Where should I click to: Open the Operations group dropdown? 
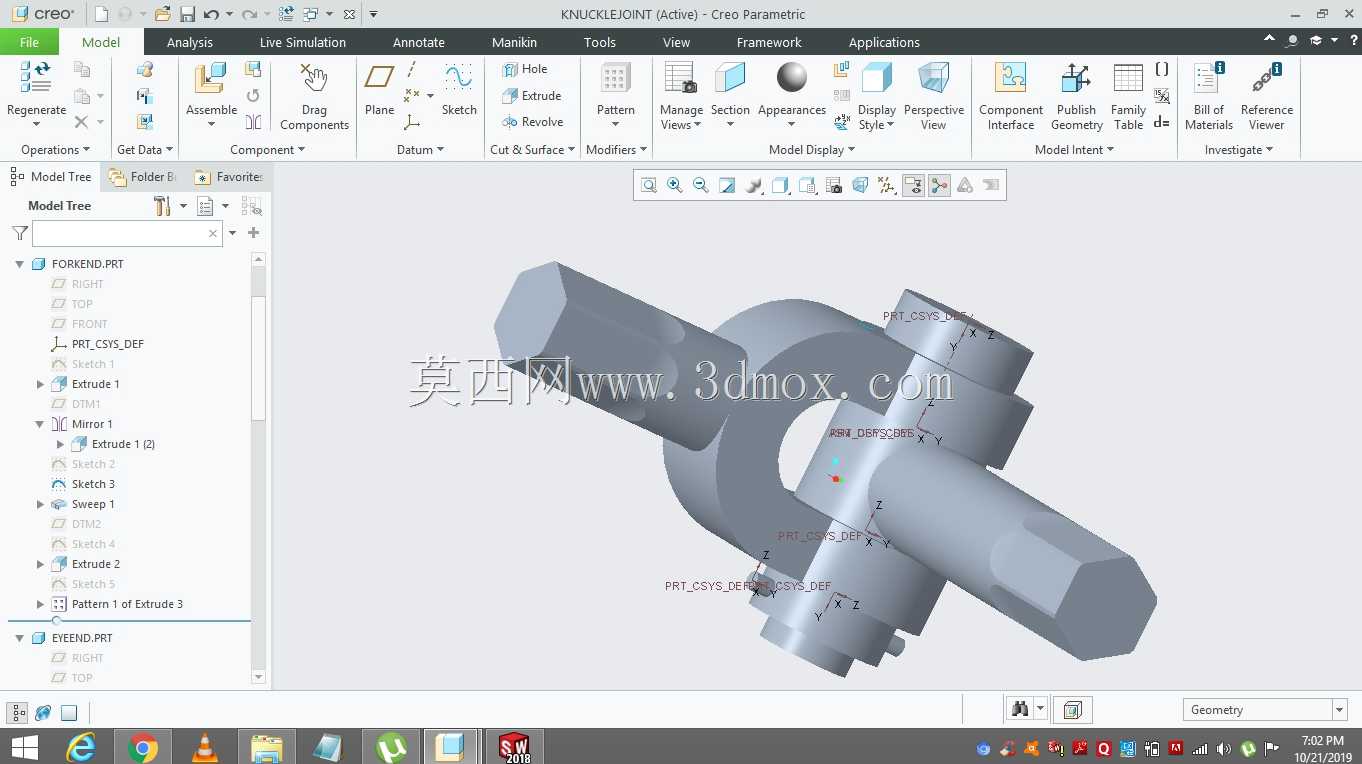point(56,150)
